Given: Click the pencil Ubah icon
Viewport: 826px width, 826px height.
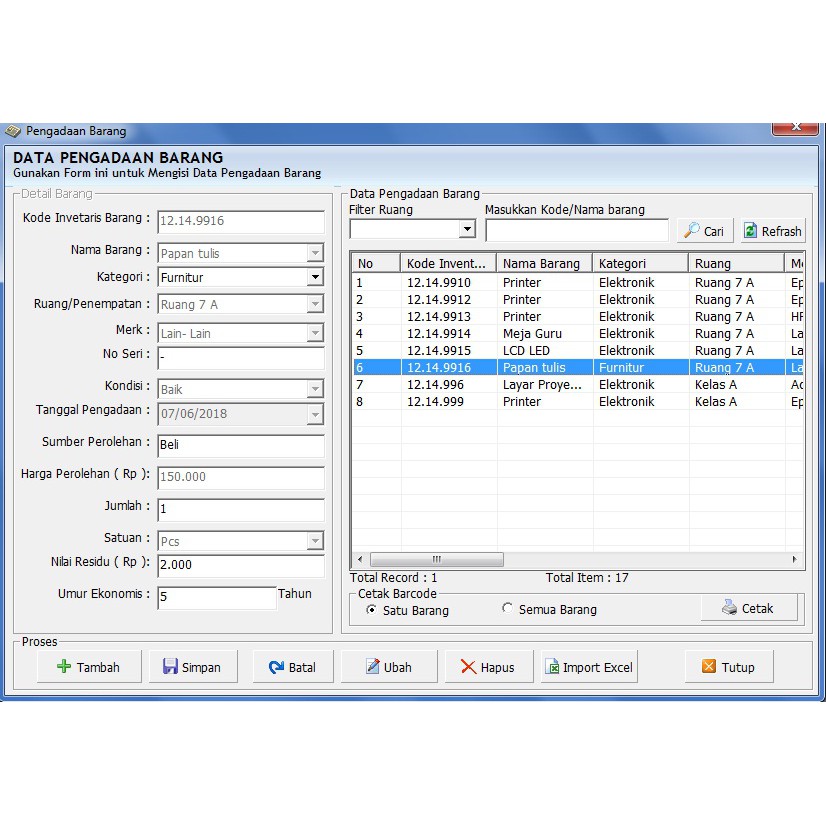Looking at the screenshot, I should coord(372,666).
